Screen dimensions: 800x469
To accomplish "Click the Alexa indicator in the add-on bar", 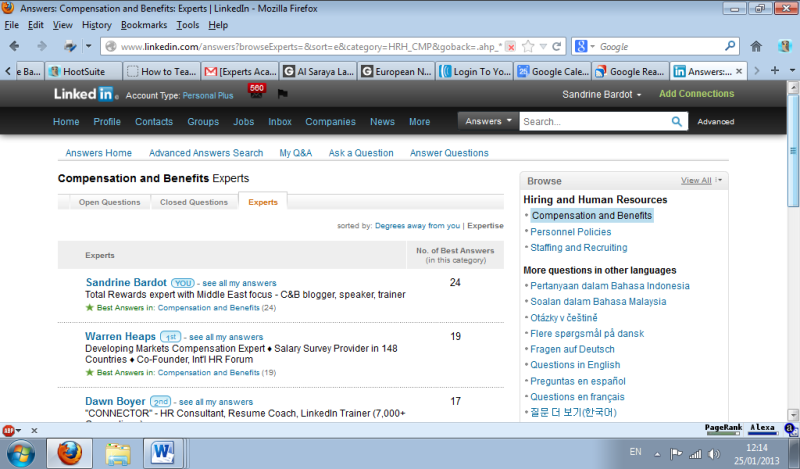I will 762,429.
